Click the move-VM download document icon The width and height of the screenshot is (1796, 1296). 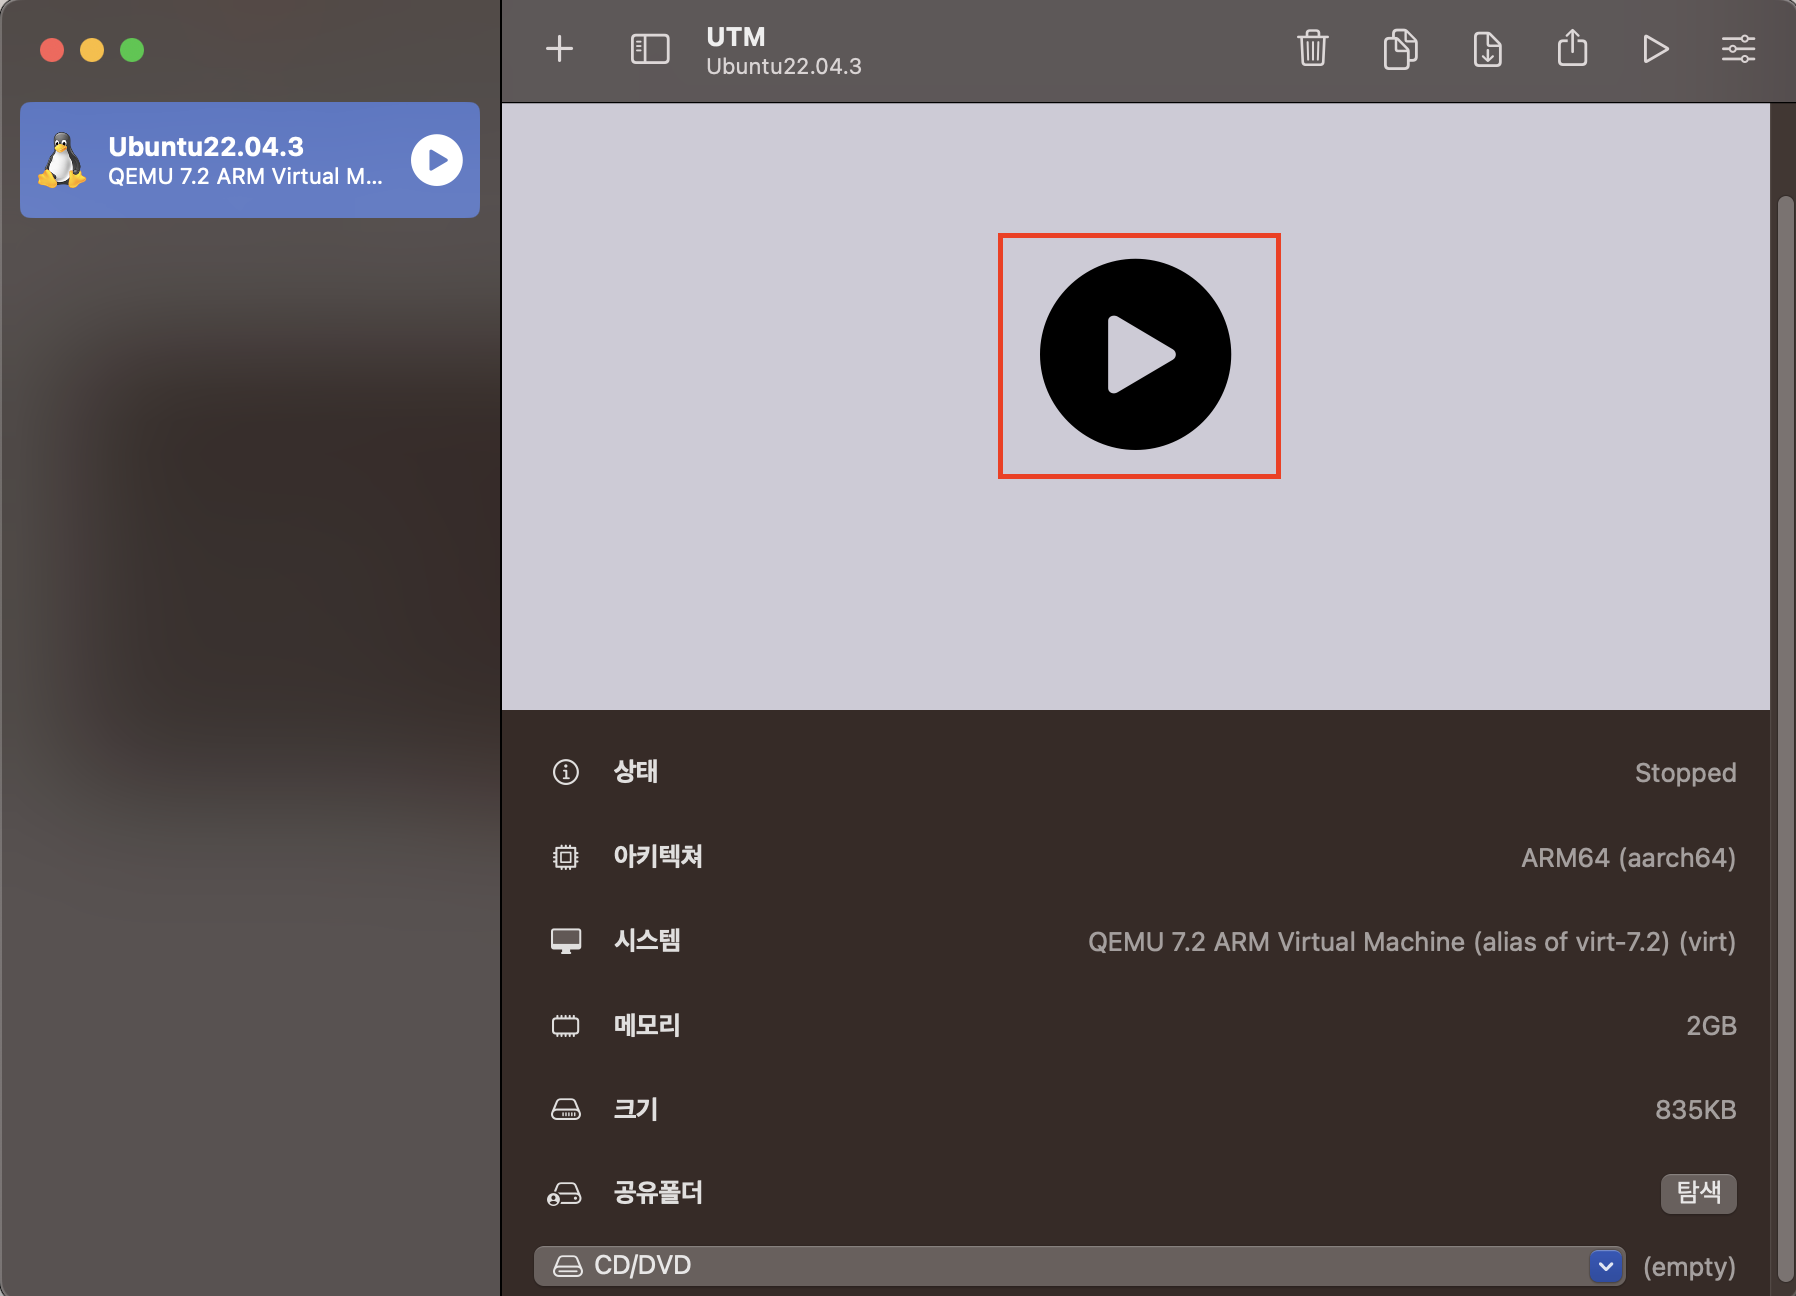1487,48
